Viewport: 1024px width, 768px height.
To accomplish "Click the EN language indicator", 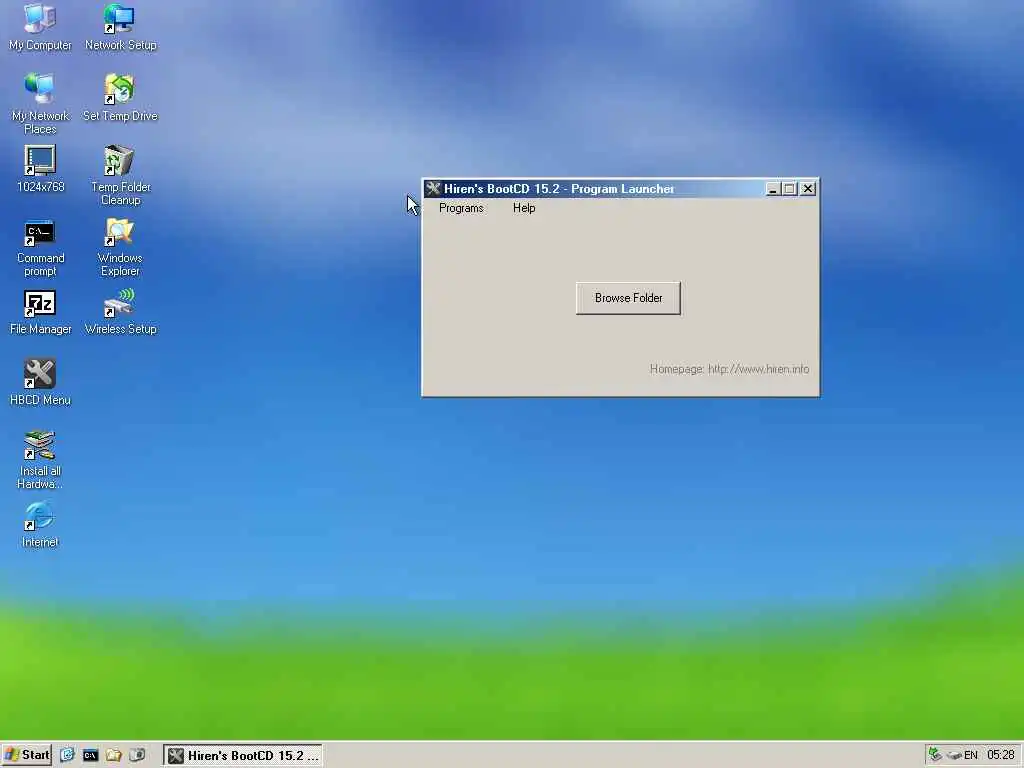I will point(971,756).
